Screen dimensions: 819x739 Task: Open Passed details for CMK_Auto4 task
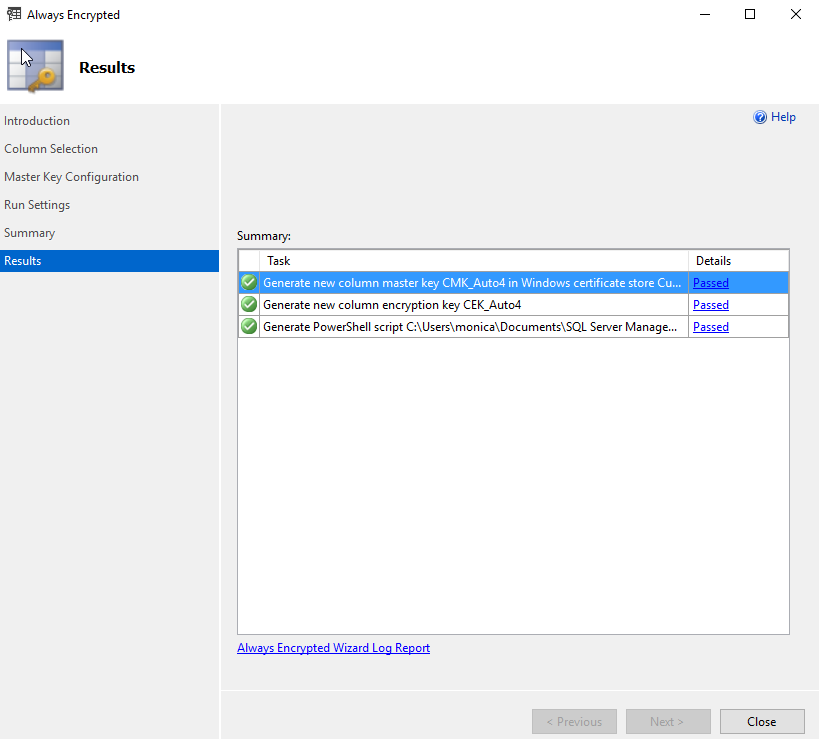point(710,283)
